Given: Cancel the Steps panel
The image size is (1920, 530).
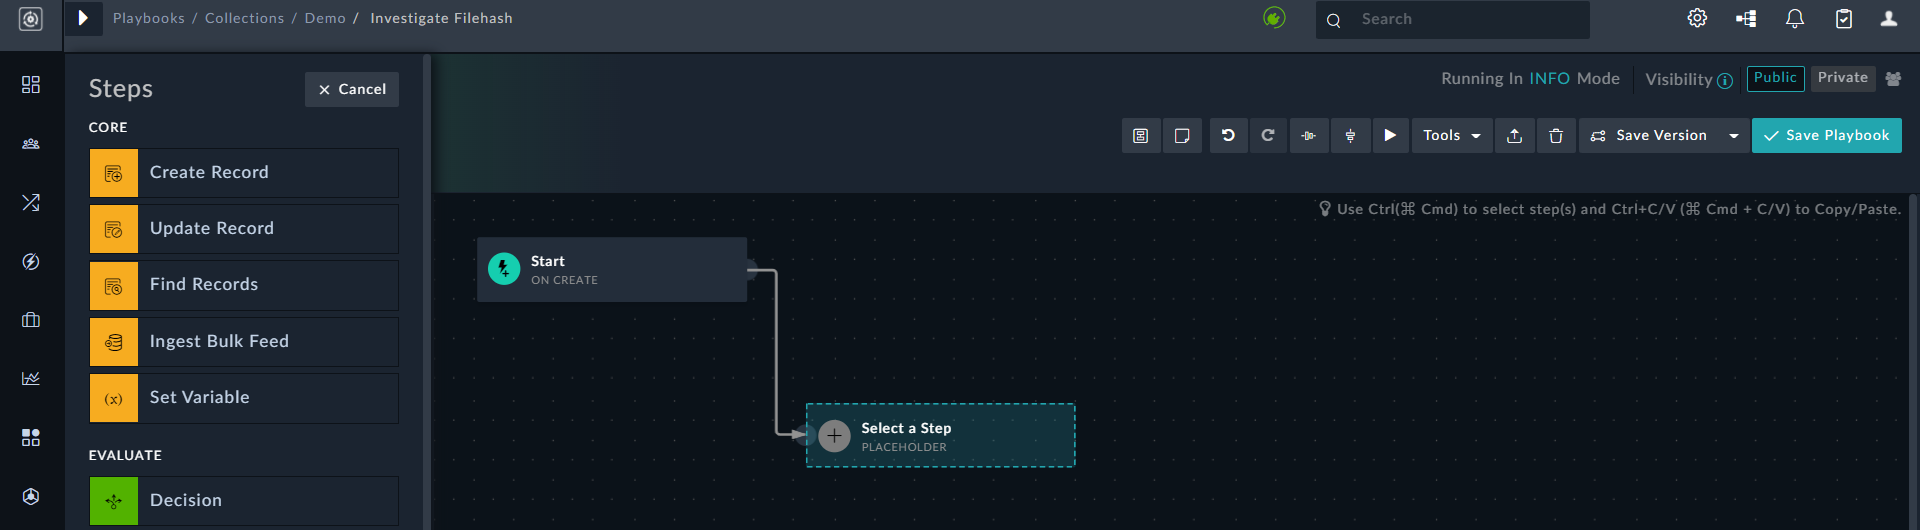Looking at the screenshot, I should [352, 89].
